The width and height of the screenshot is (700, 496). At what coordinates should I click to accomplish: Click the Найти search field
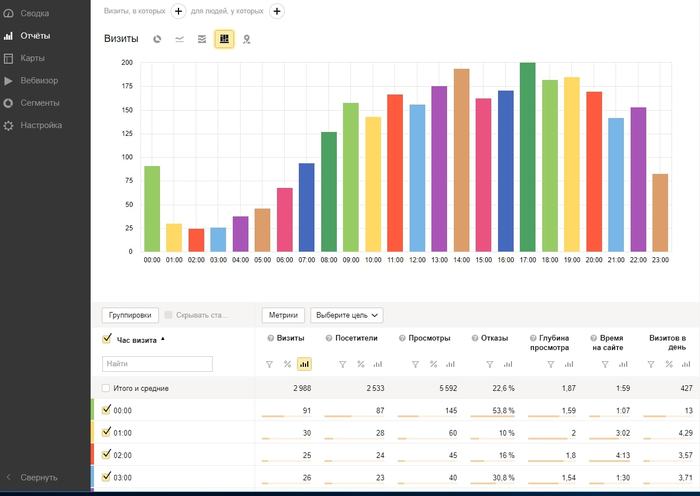tap(157, 364)
